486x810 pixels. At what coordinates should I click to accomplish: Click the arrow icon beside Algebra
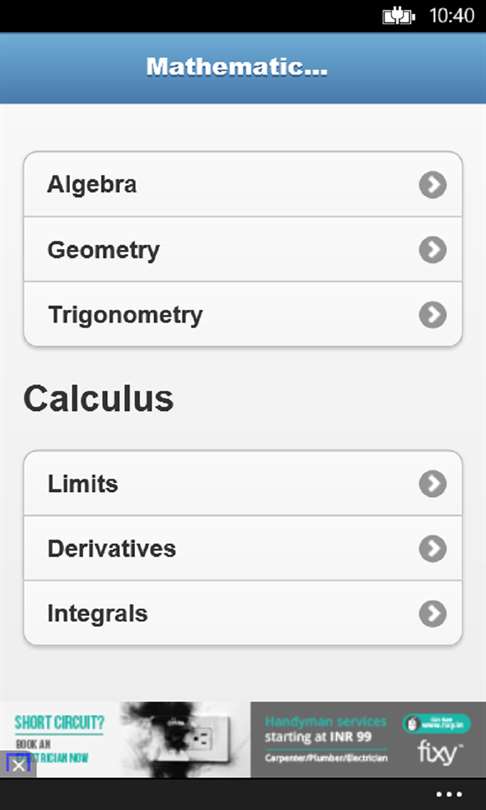point(432,184)
